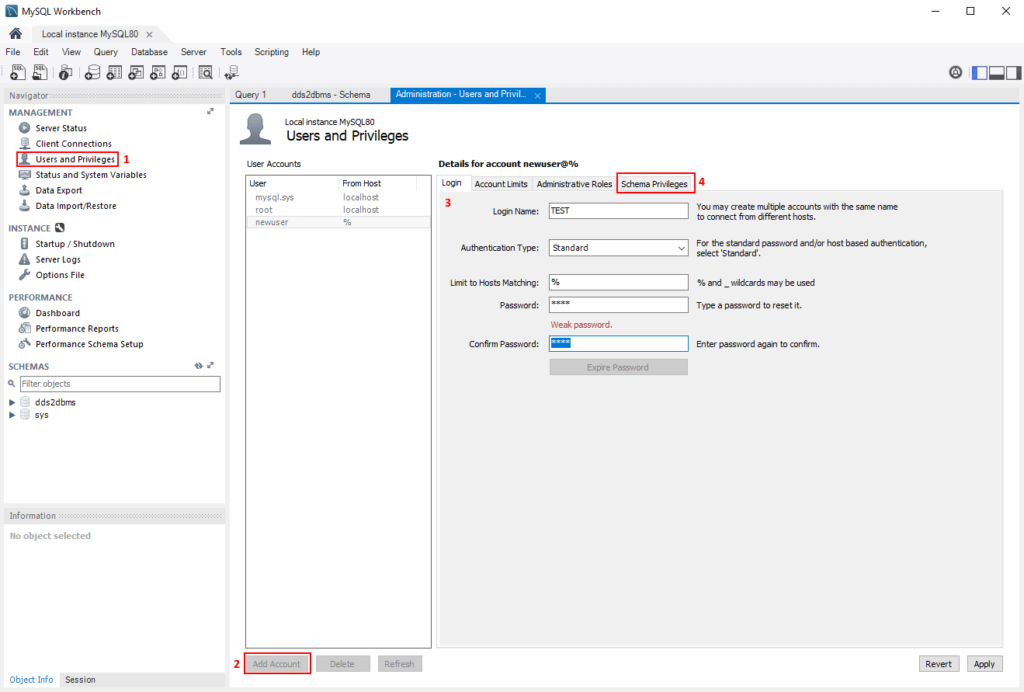Click the Expire Password button
The image size is (1024, 692).
pos(618,367)
